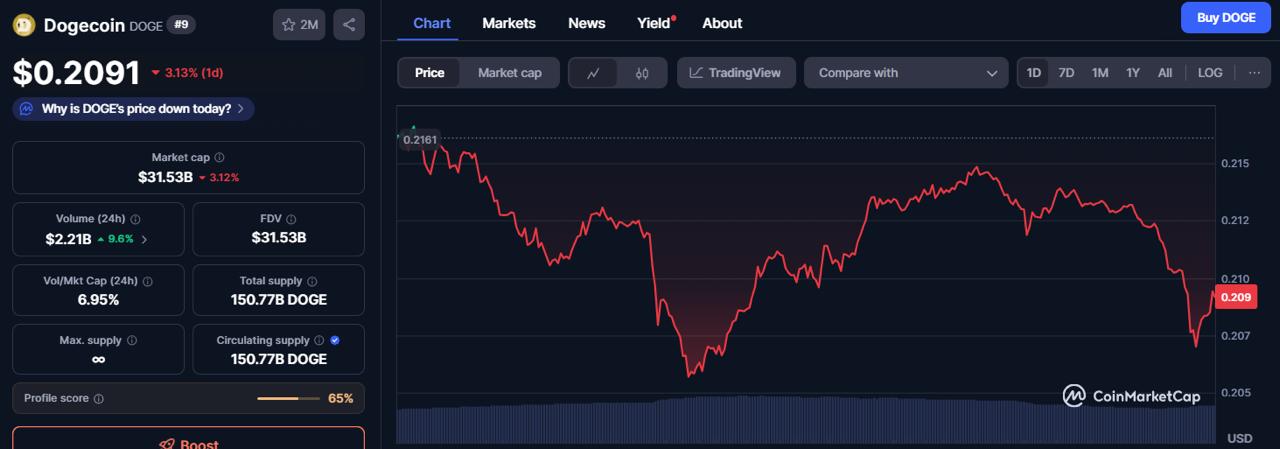Viewport: 1280px width, 449px height.
Task: Open the Compare with dropdown
Action: [x=908, y=73]
